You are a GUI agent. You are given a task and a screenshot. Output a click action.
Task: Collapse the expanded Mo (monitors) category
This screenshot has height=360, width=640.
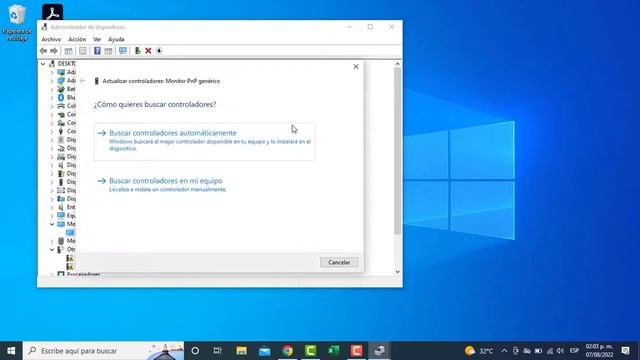tap(52, 224)
